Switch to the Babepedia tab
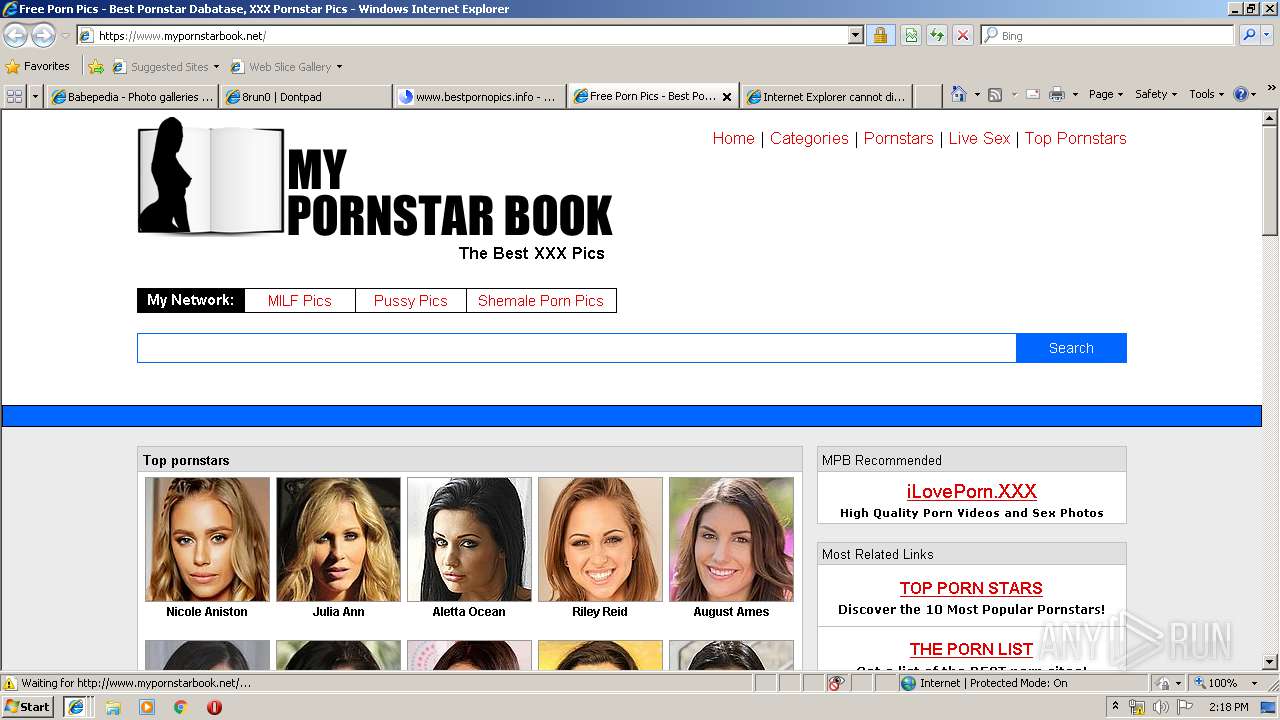 coord(132,97)
